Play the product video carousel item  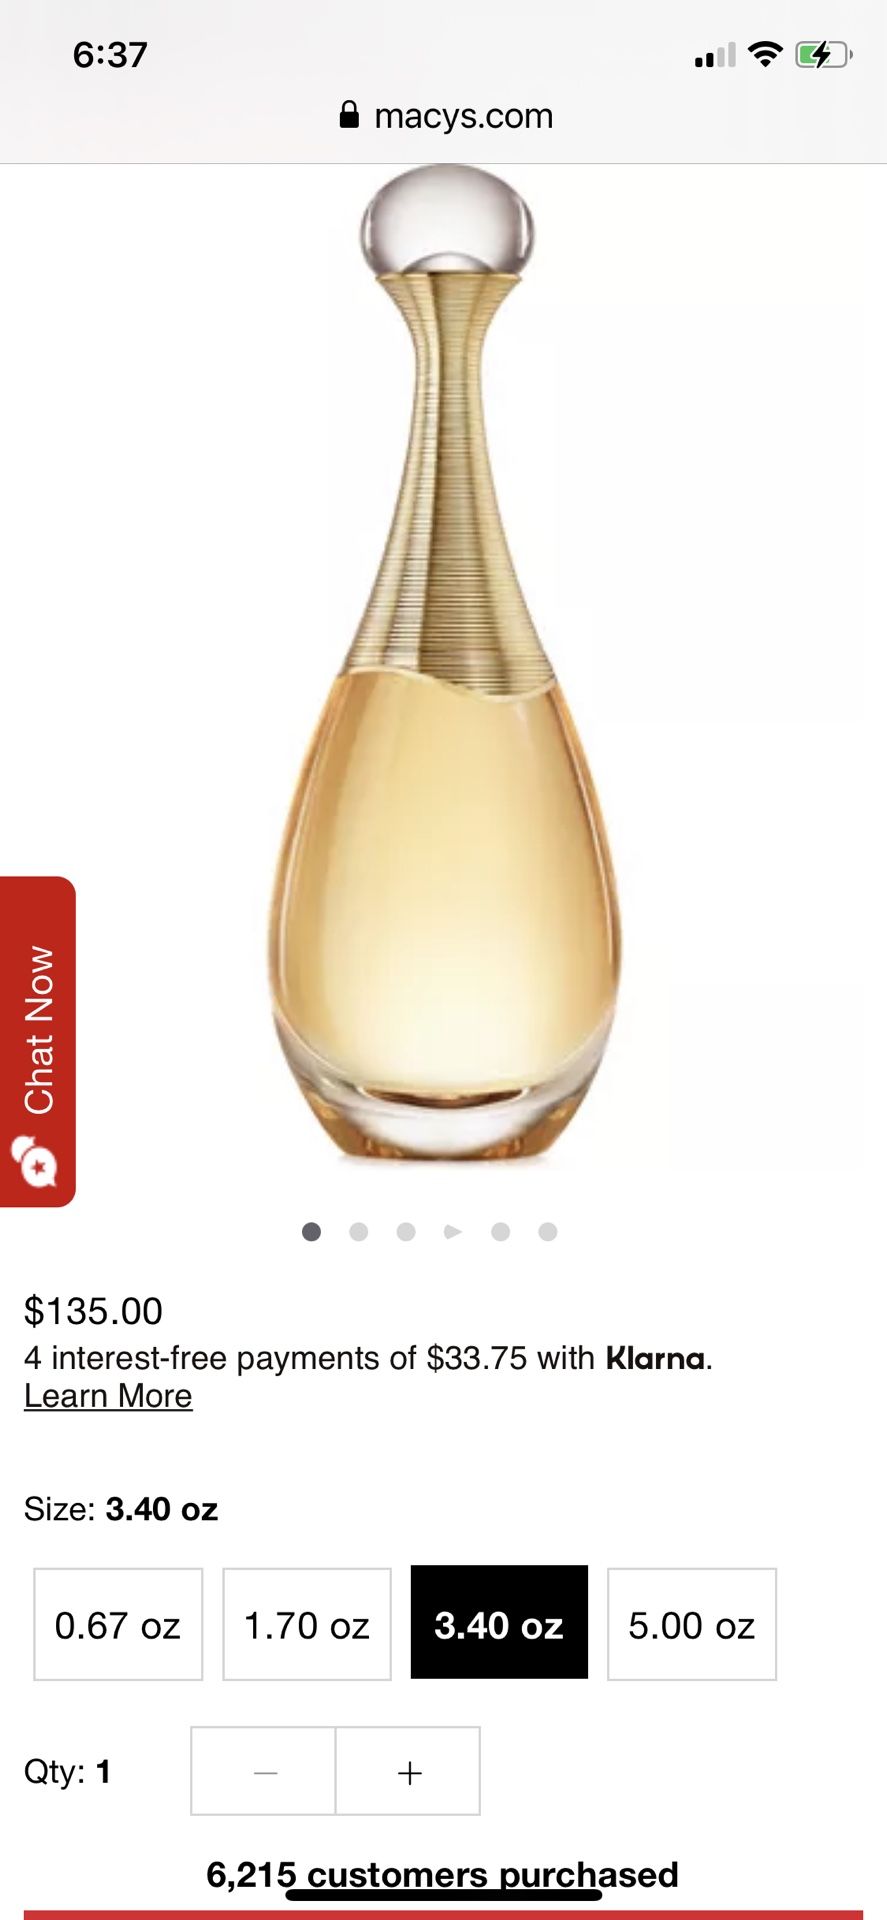[453, 1232]
